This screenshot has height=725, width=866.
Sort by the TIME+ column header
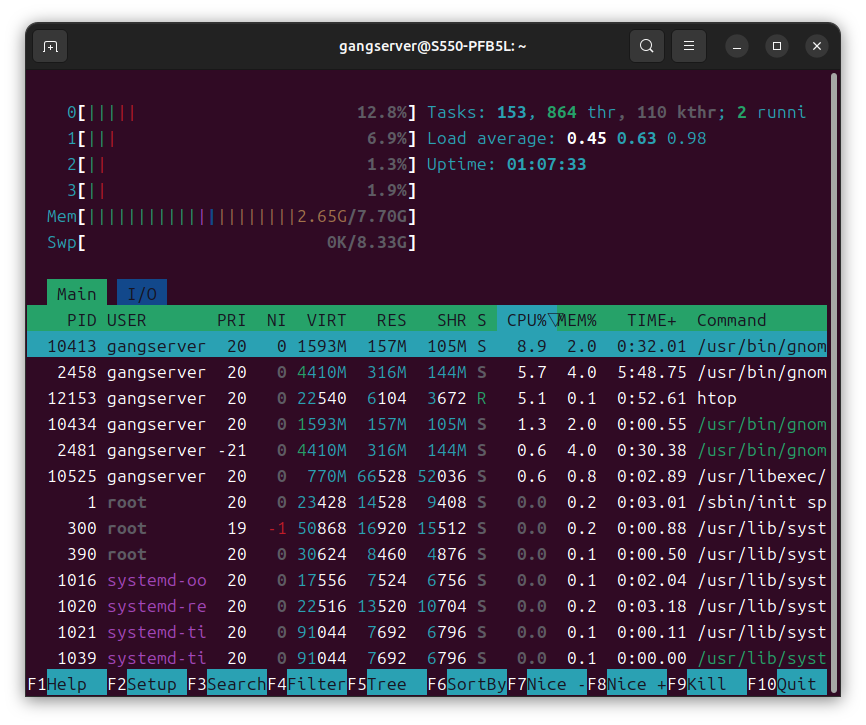click(x=652, y=320)
